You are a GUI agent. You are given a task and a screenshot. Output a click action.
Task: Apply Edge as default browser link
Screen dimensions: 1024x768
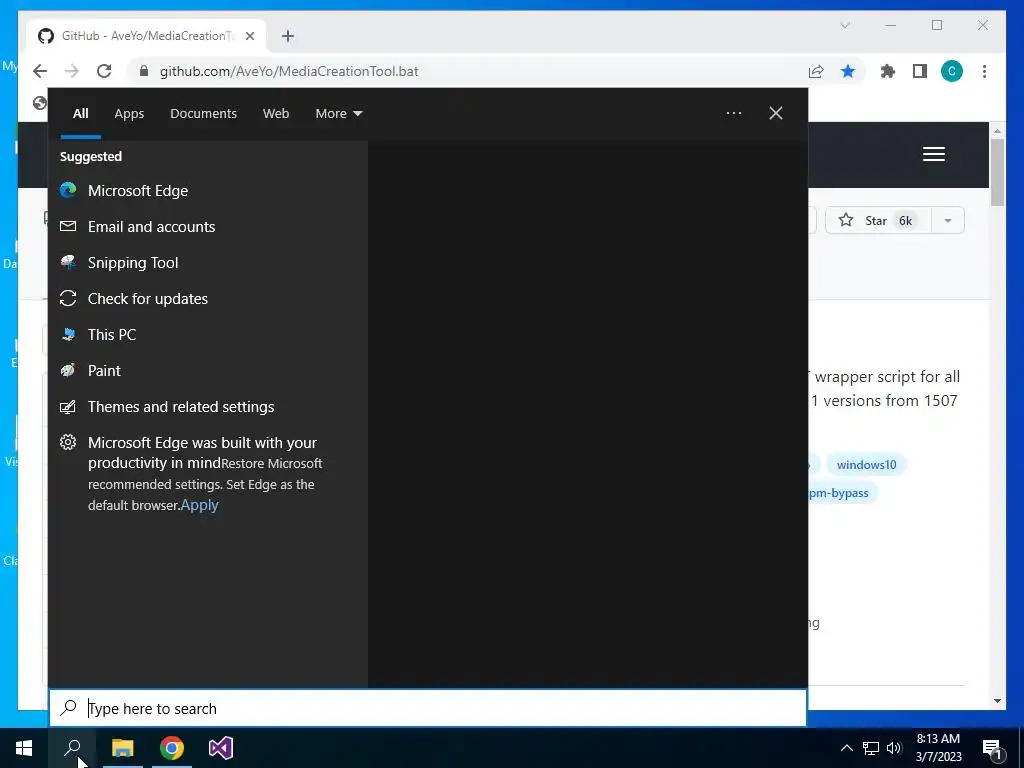pos(199,505)
